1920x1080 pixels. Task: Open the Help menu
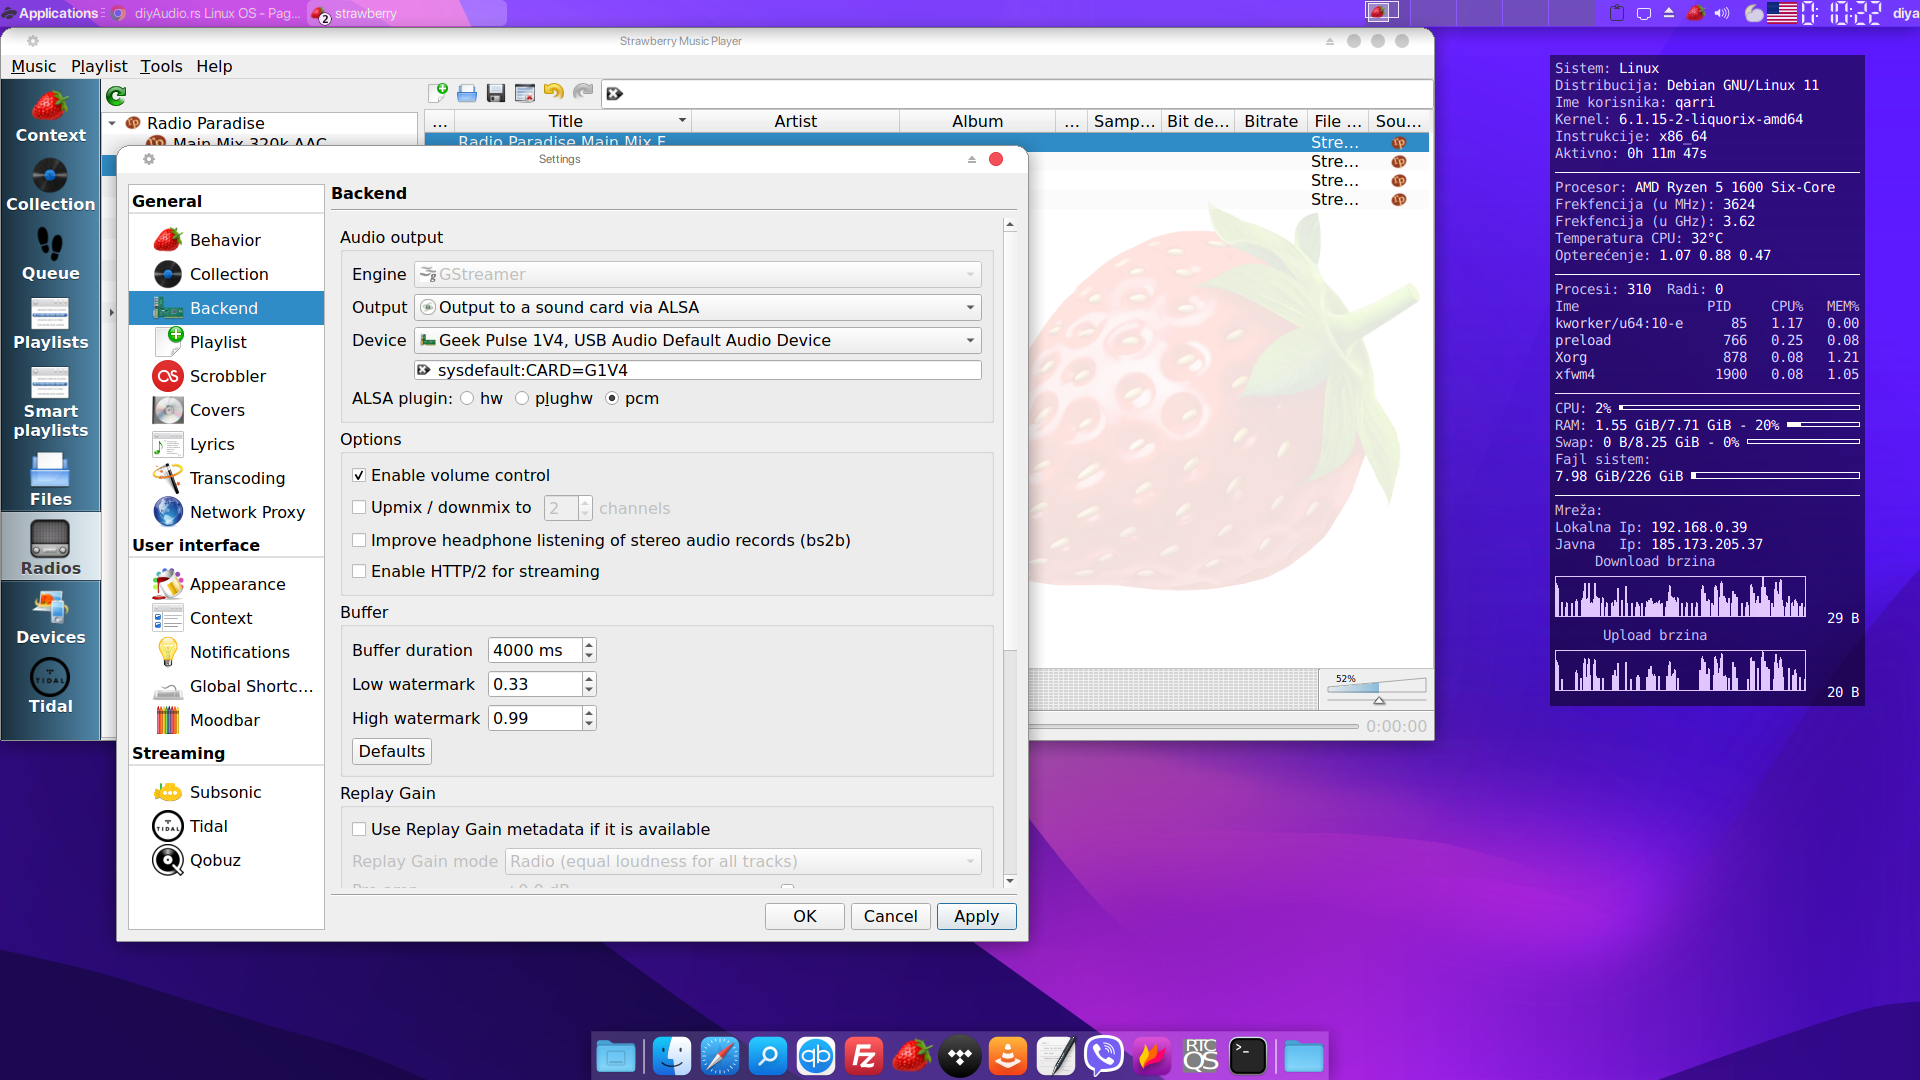click(214, 66)
